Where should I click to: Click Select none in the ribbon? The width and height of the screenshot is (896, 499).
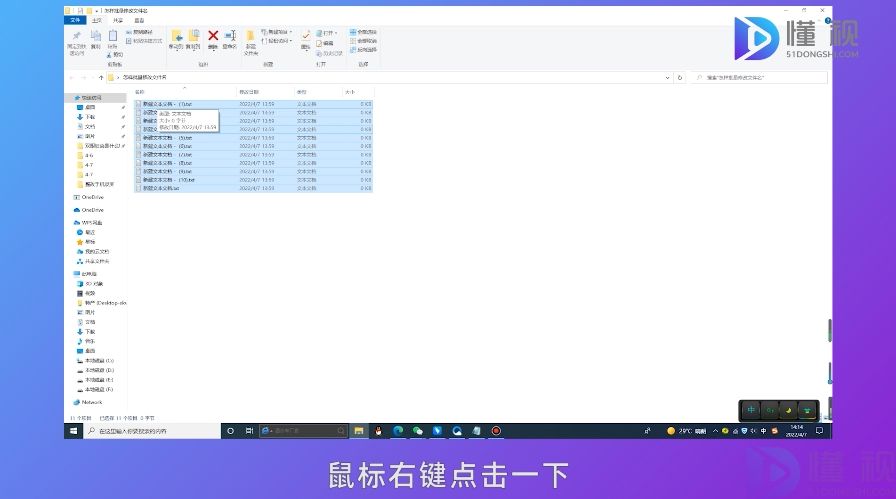[363, 41]
